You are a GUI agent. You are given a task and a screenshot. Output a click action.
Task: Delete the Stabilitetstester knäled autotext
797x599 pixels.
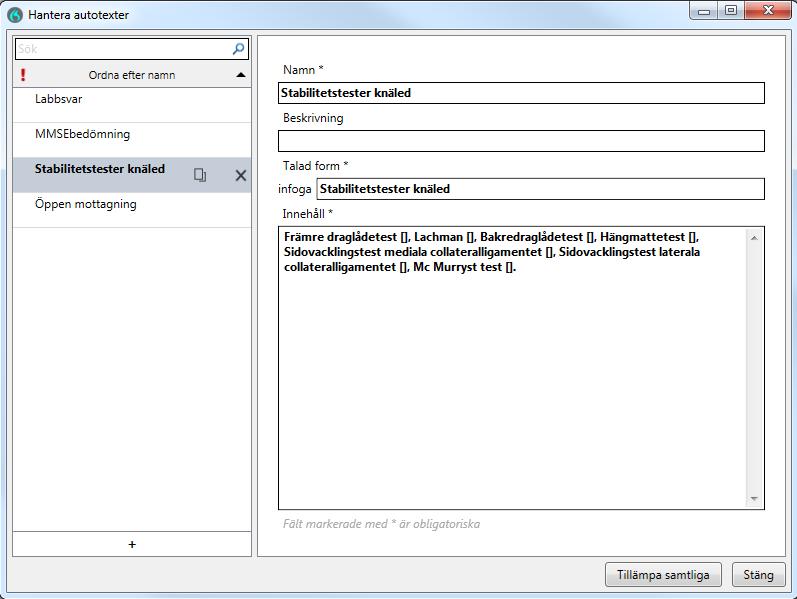(240, 175)
